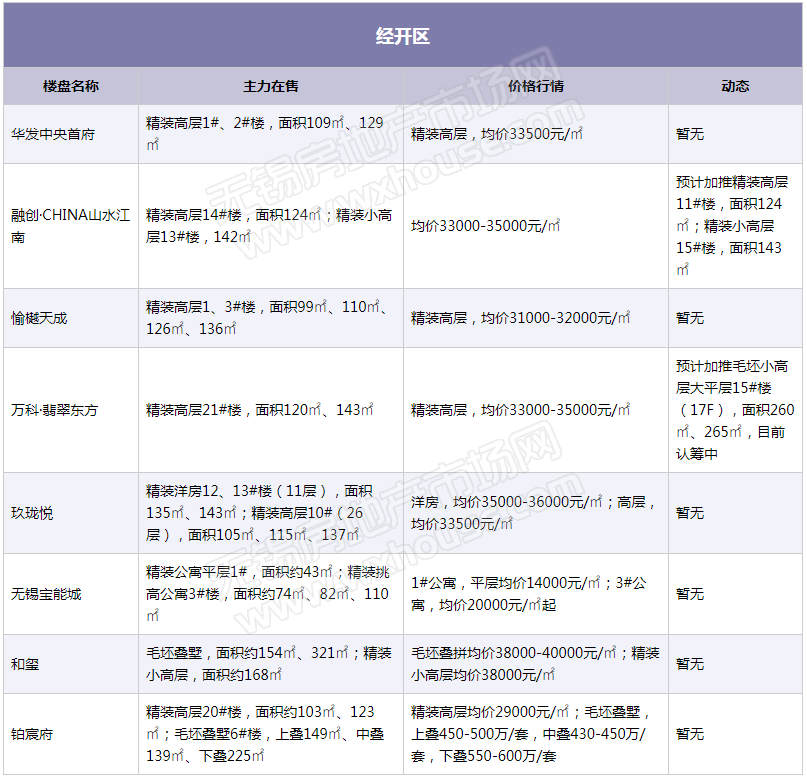Click the 动态 column header
This screenshot has width=807, height=777.
[735, 86]
